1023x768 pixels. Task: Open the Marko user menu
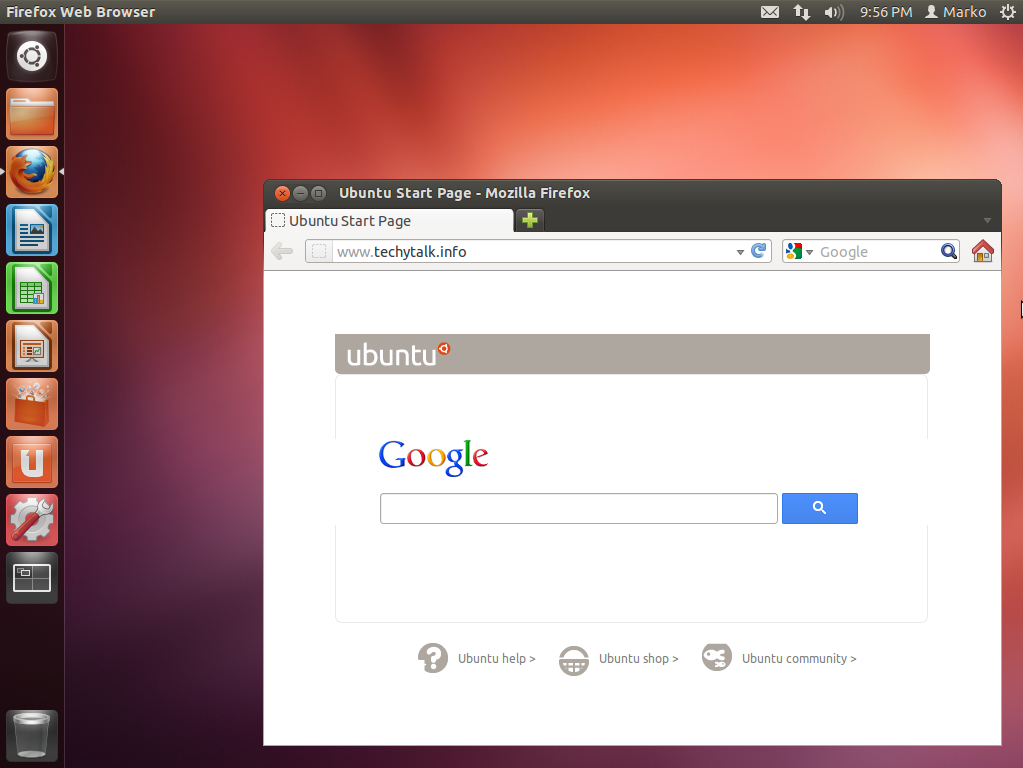[955, 12]
